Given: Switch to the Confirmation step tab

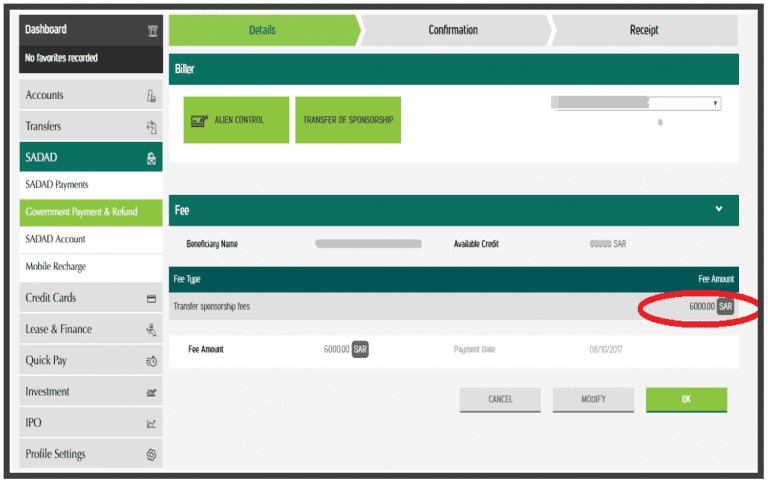Looking at the screenshot, I should 453,30.
